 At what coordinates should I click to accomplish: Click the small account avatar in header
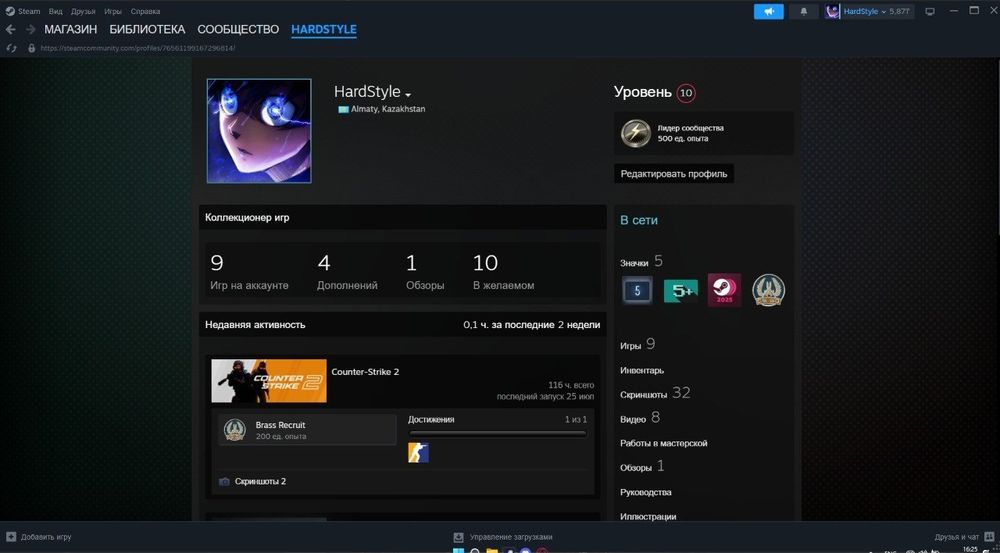pyautogui.click(x=832, y=11)
